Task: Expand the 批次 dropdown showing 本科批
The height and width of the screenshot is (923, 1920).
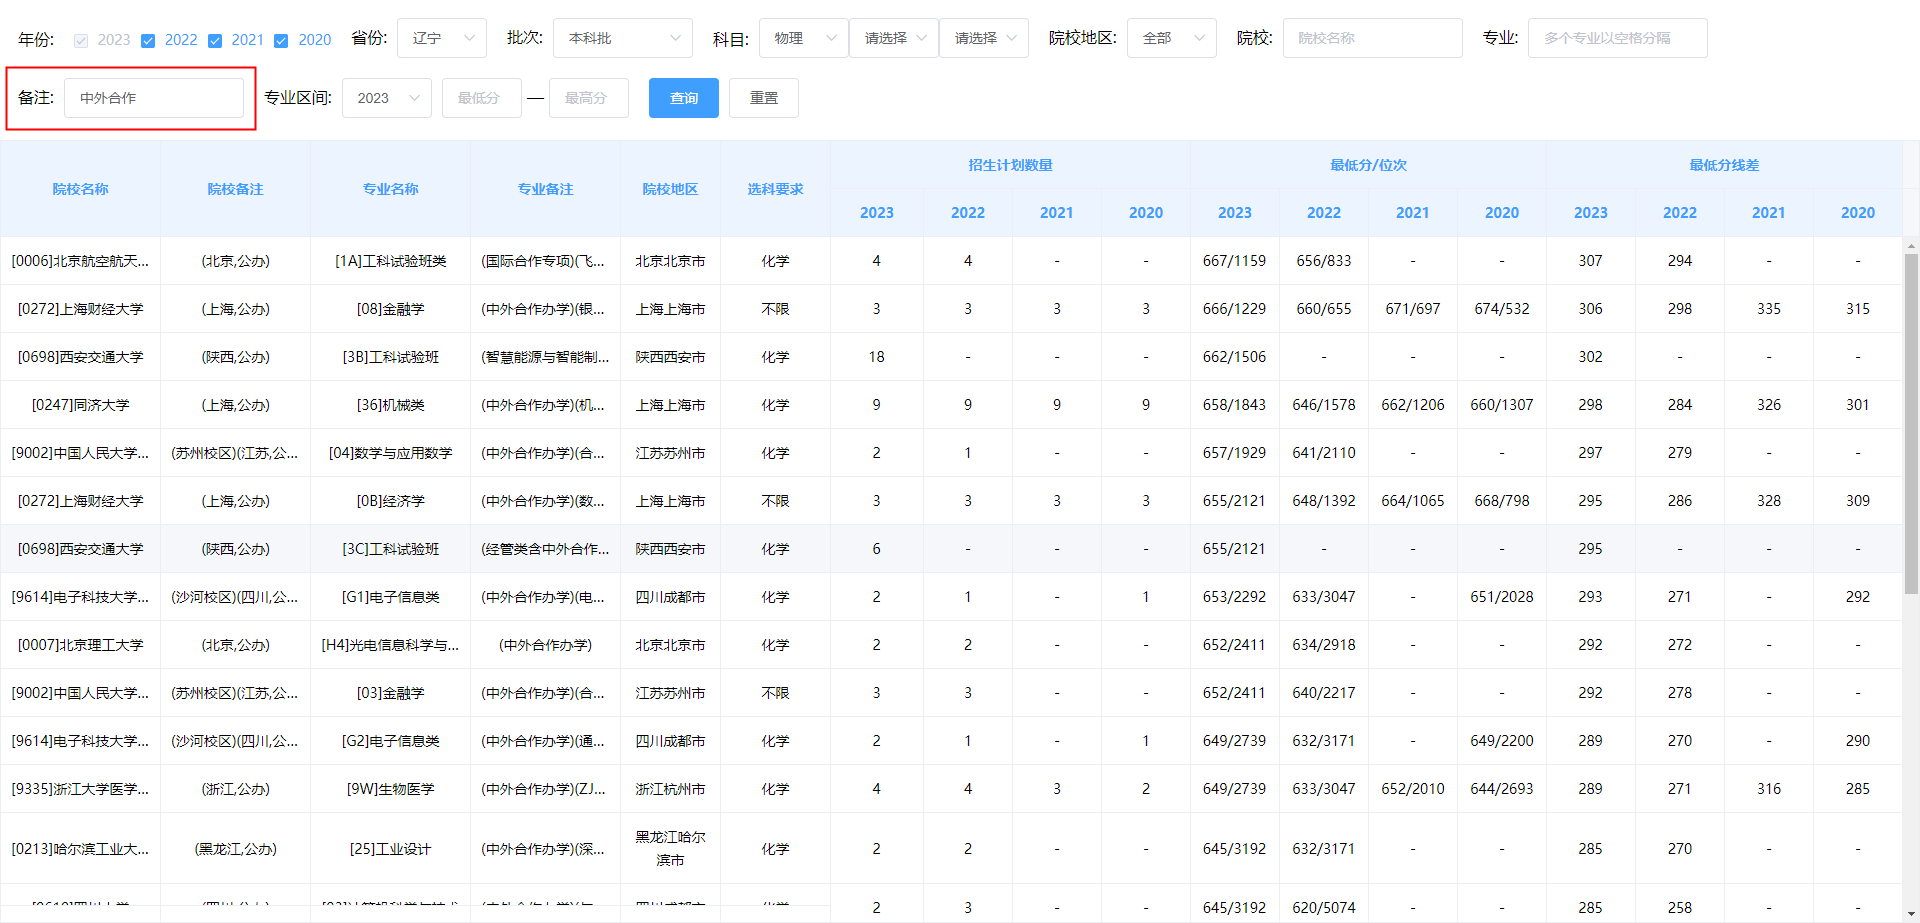Action: (x=622, y=37)
